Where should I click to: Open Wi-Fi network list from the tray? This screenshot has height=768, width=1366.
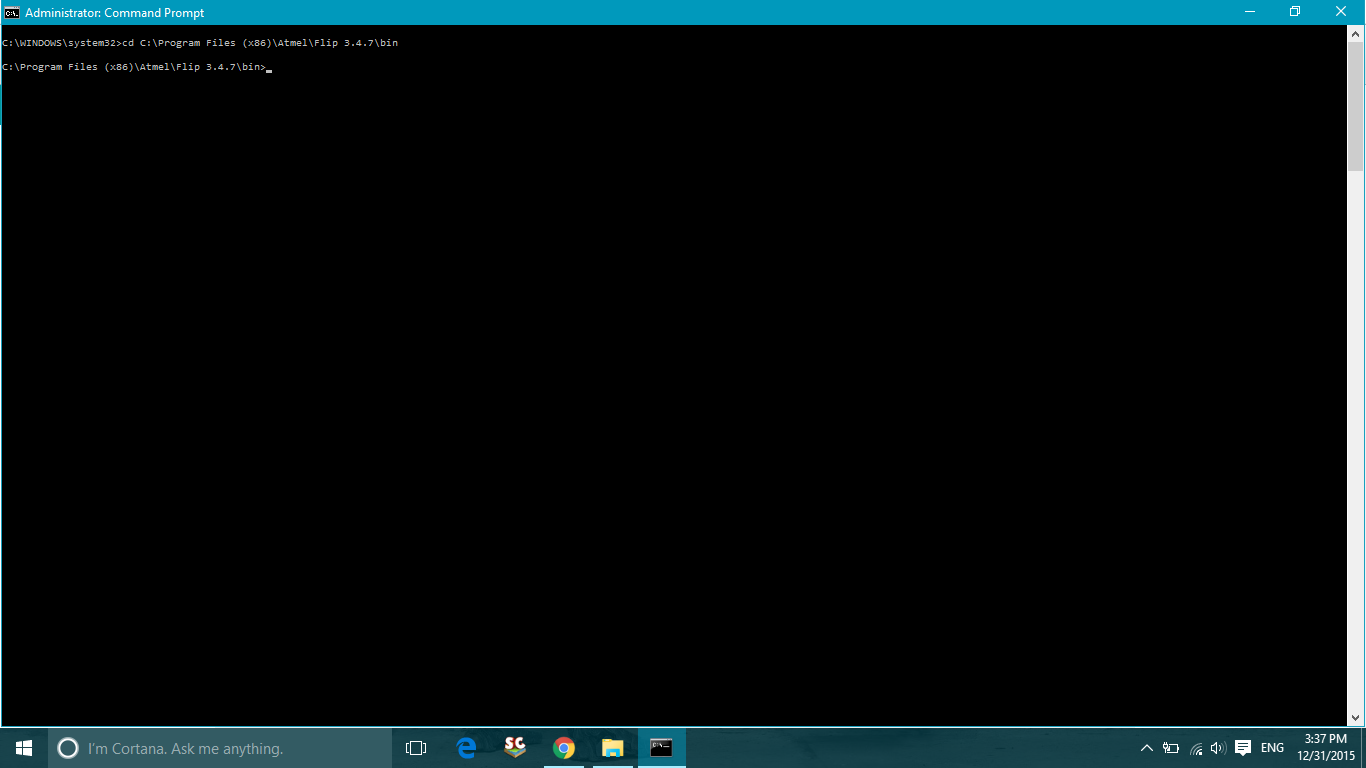click(x=1195, y=747)
